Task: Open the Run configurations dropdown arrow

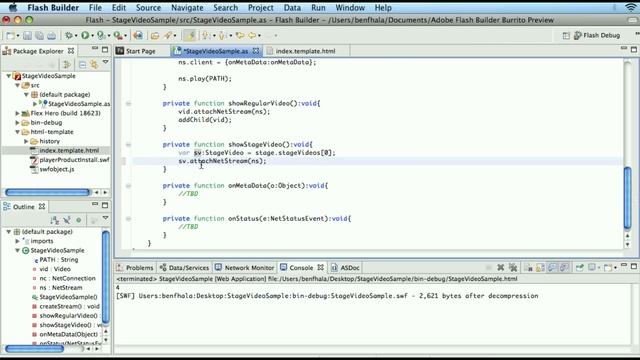Action: click(x=92, y=36)
